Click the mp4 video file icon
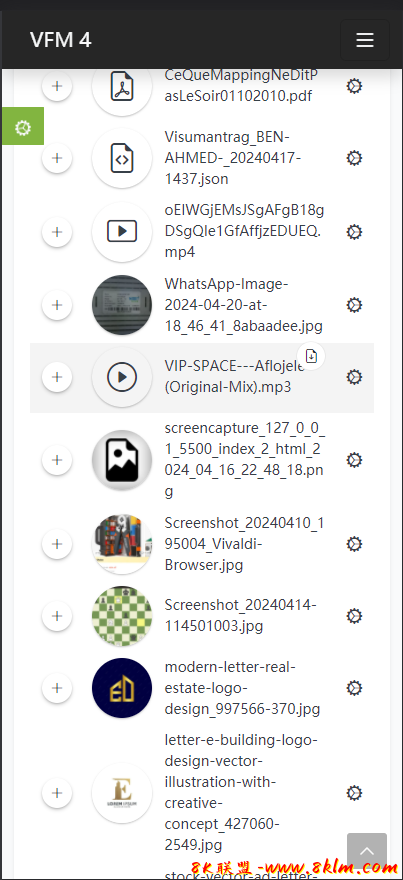The width and height of the screenshot is (403, 880). 122,231
